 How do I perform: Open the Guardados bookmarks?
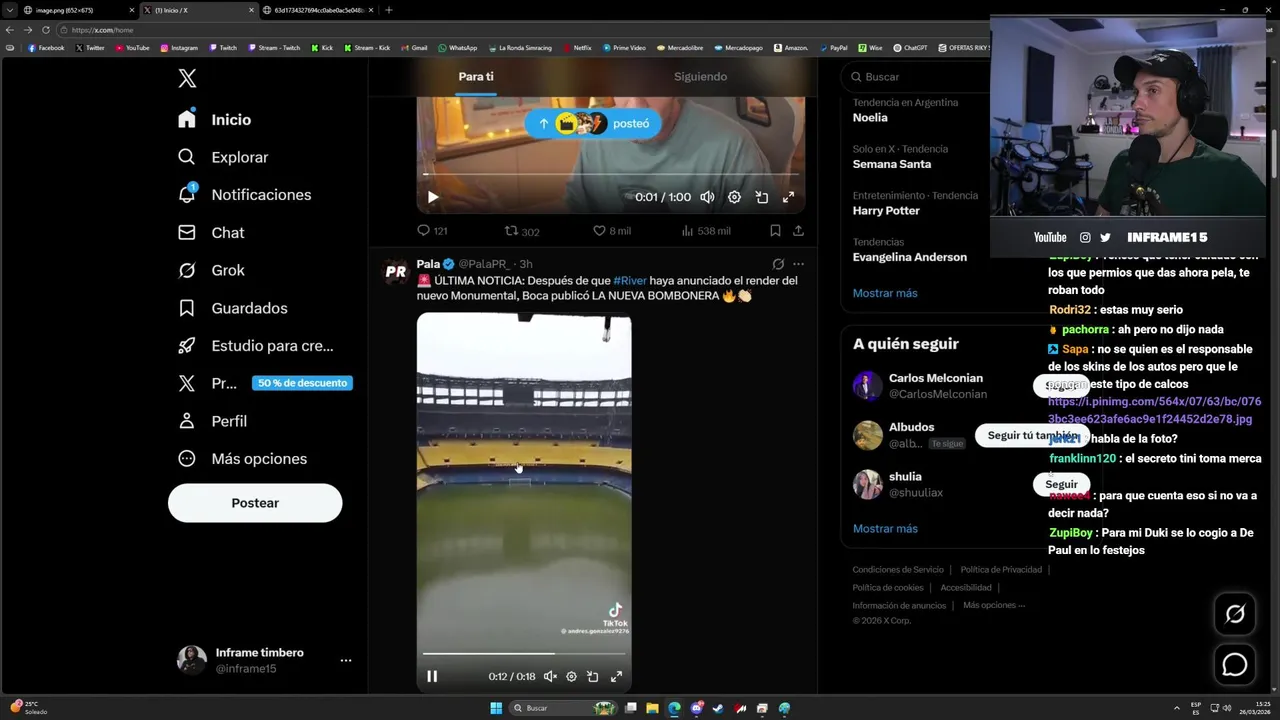point(232,308)
